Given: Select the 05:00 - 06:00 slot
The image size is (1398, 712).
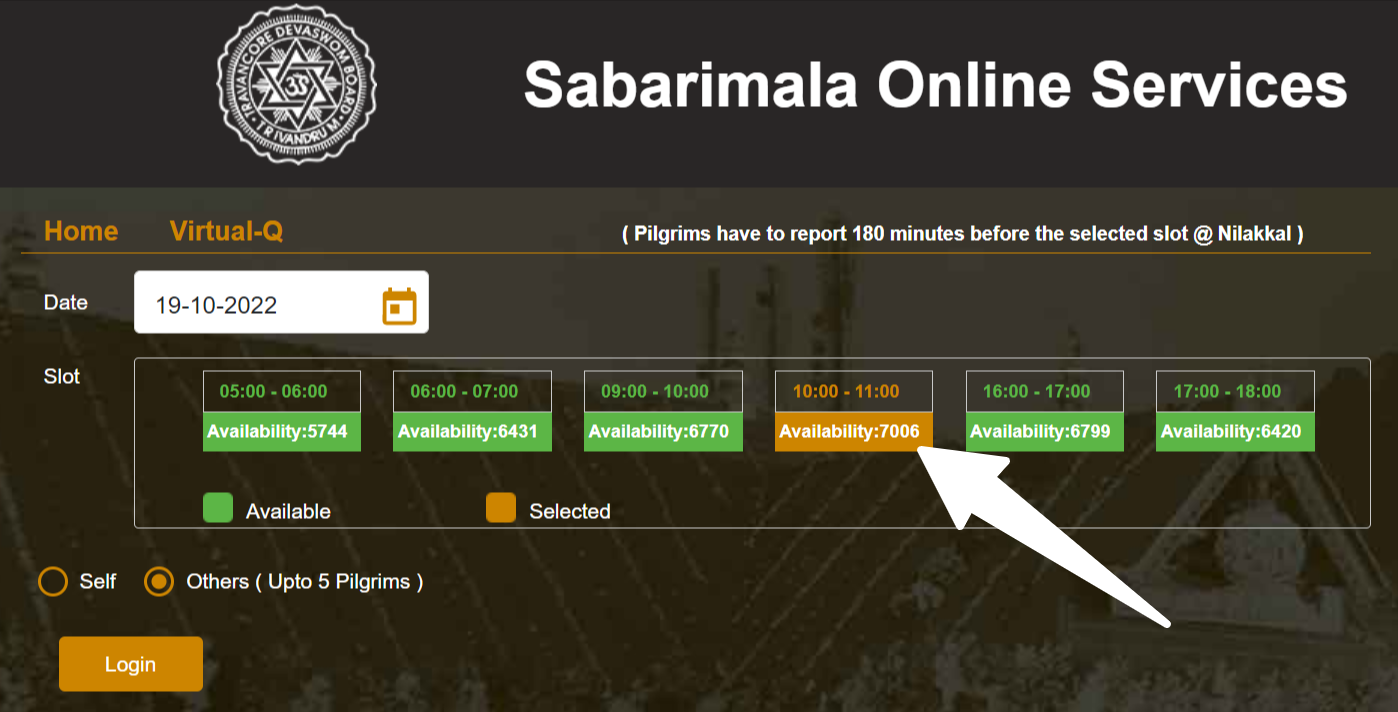Looking at the screenshot, I should pos(281,391).
